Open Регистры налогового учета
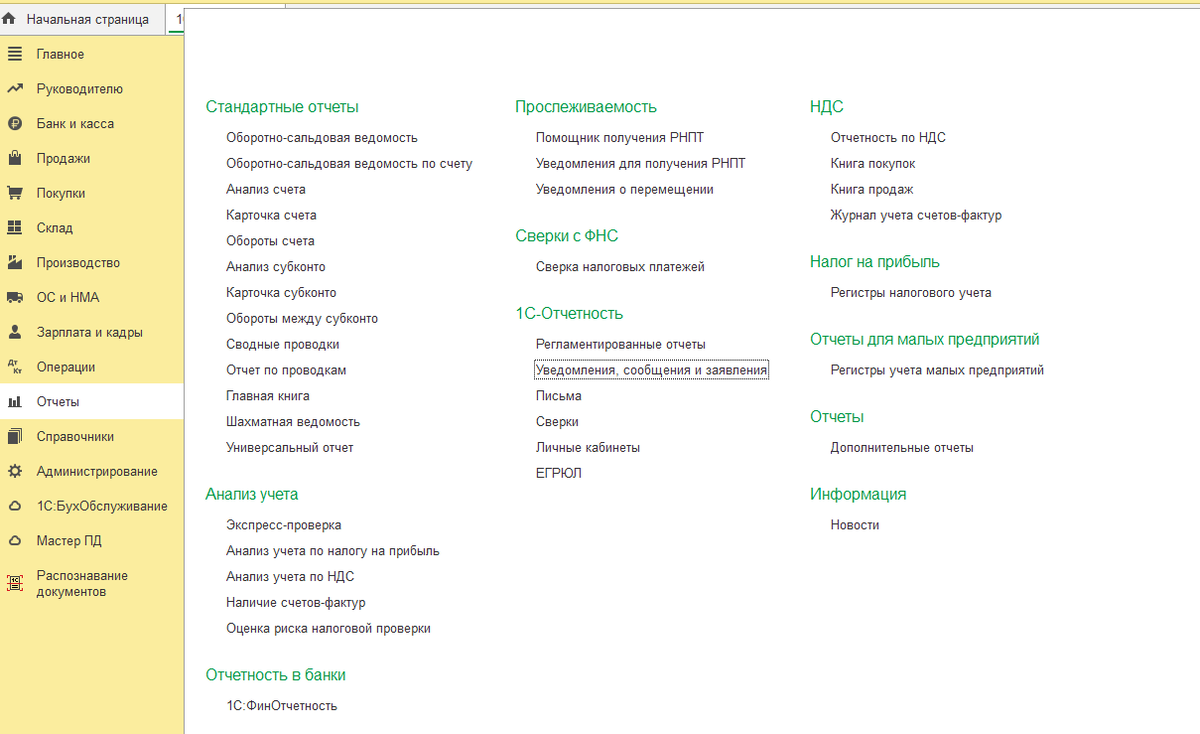 (911, 293)
